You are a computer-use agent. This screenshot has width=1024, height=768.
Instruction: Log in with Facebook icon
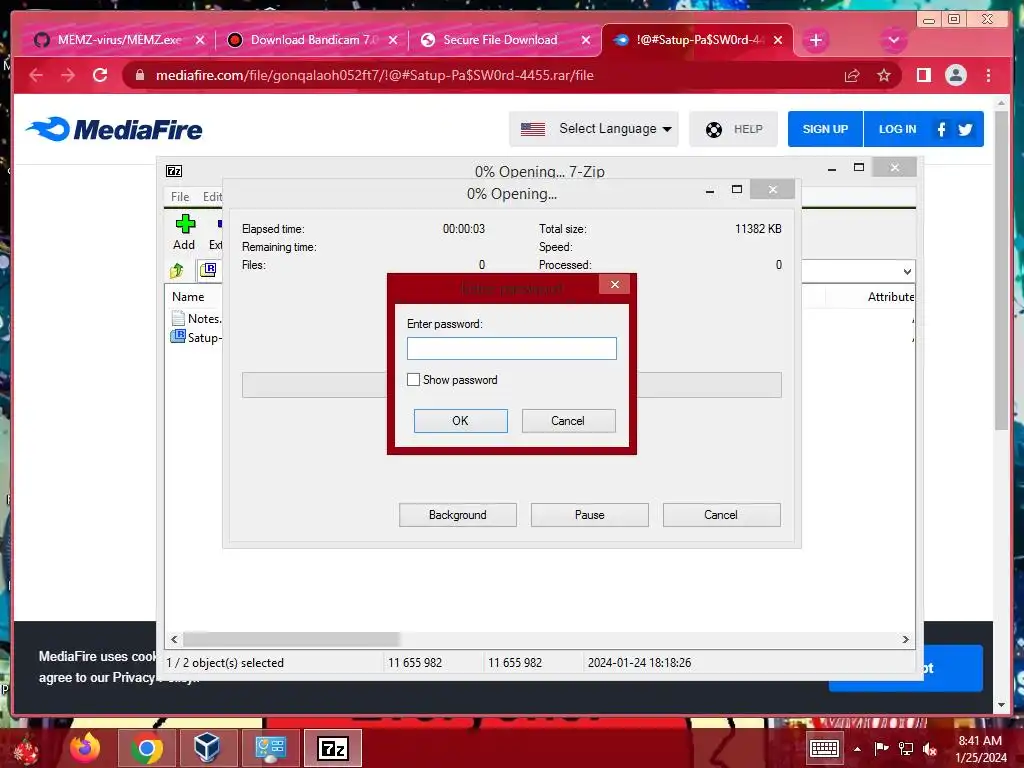coord(941,129)
